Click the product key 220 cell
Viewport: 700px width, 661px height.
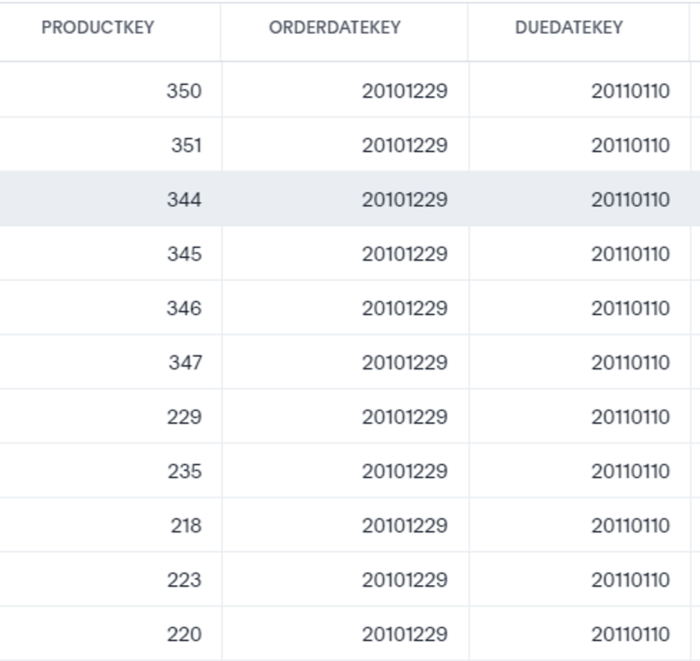point(184,634)
